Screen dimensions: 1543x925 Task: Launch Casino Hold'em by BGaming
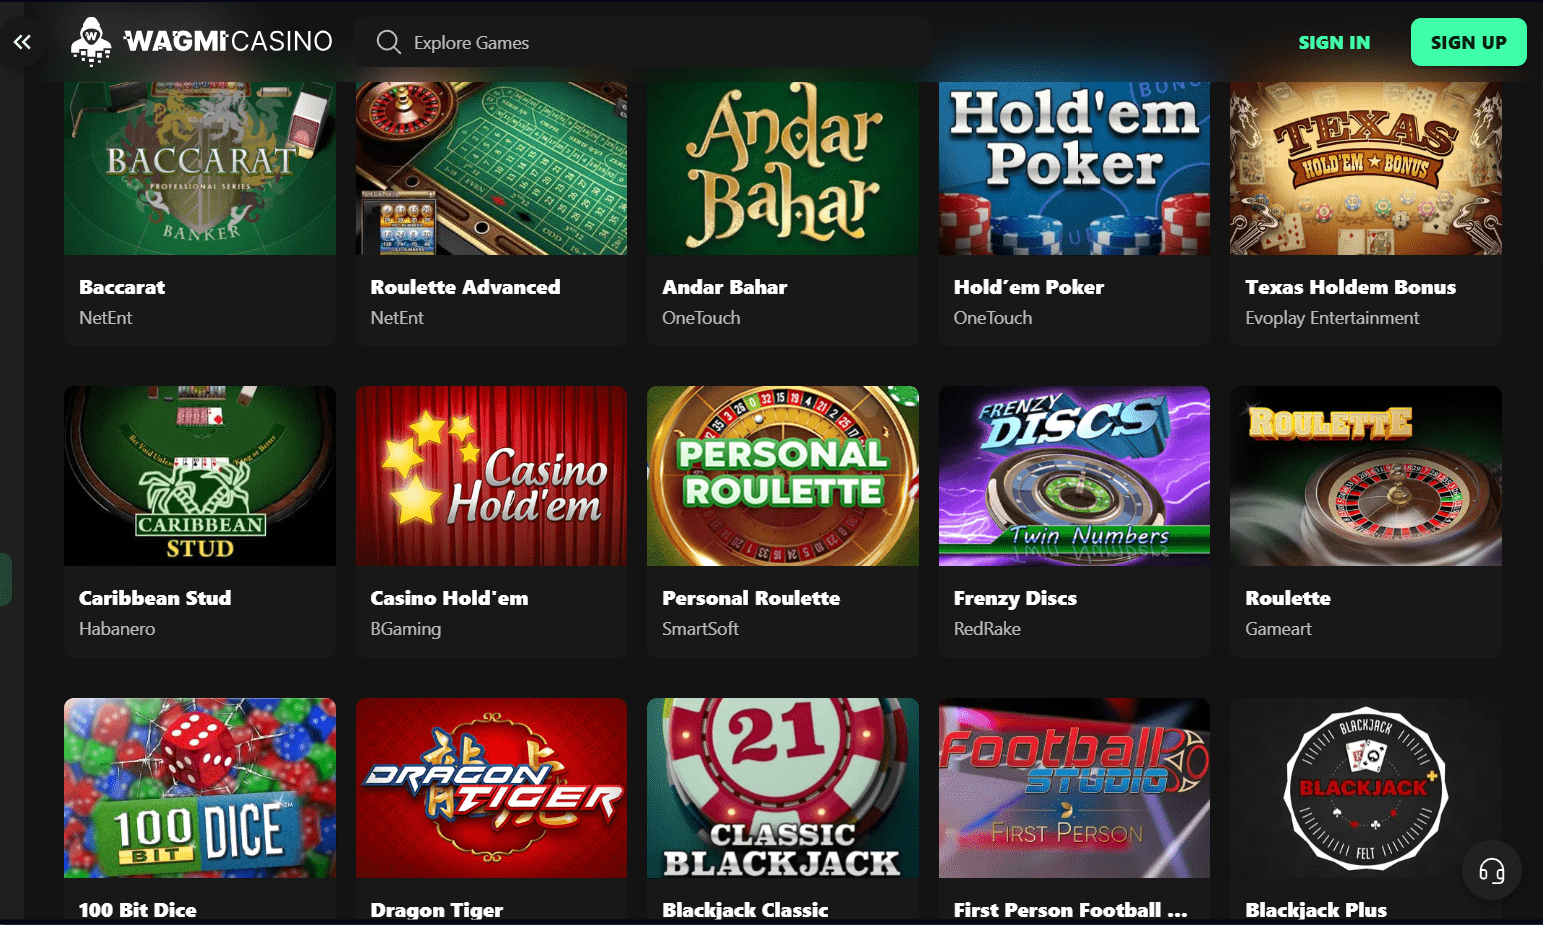[491, 476]
